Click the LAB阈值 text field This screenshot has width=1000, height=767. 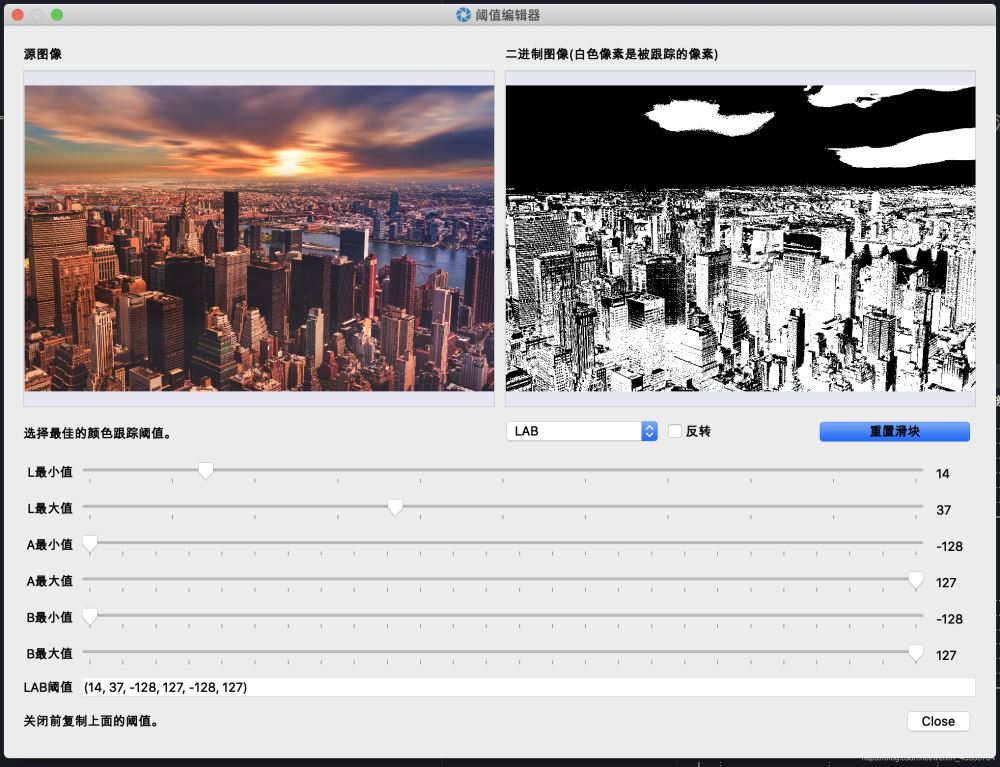tap(529, 687)
